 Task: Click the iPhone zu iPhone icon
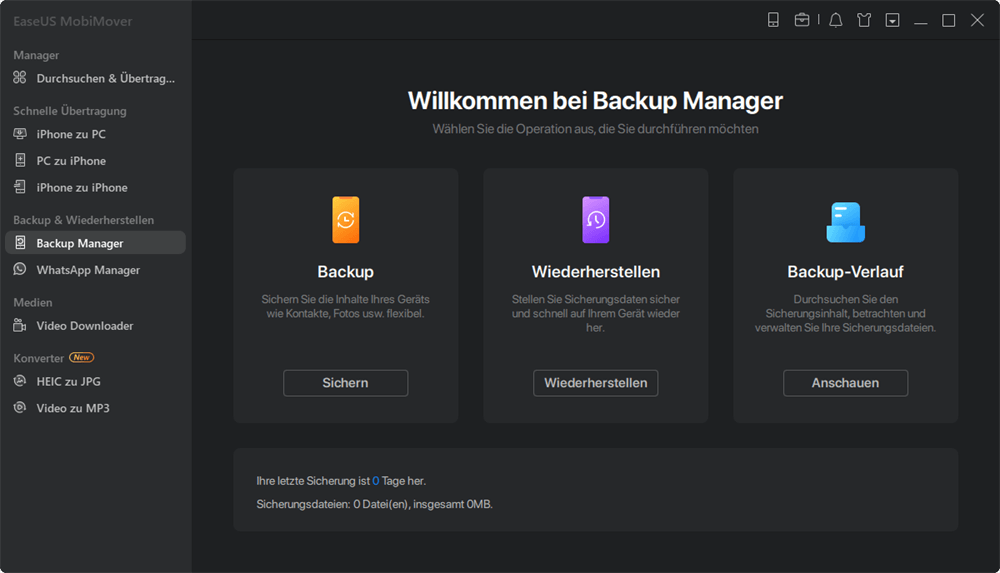20,187
